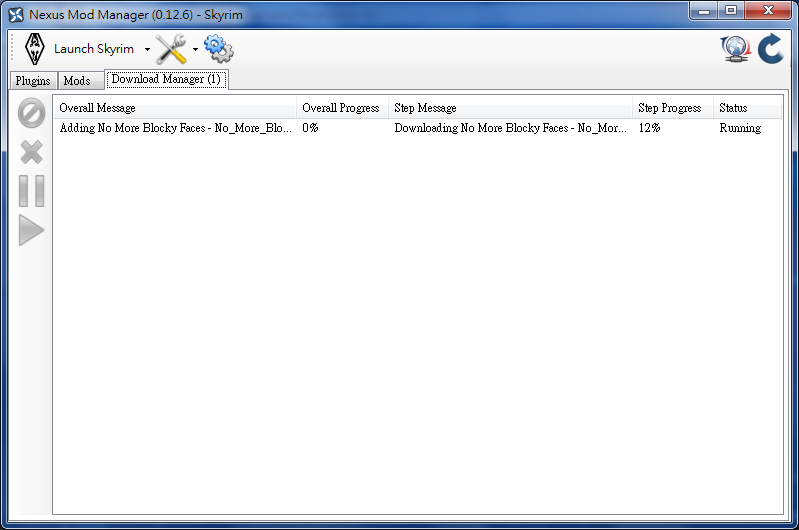Open the Launch Skyrim dropdown arrow
799x530 pixels.
tap(147, 49)
